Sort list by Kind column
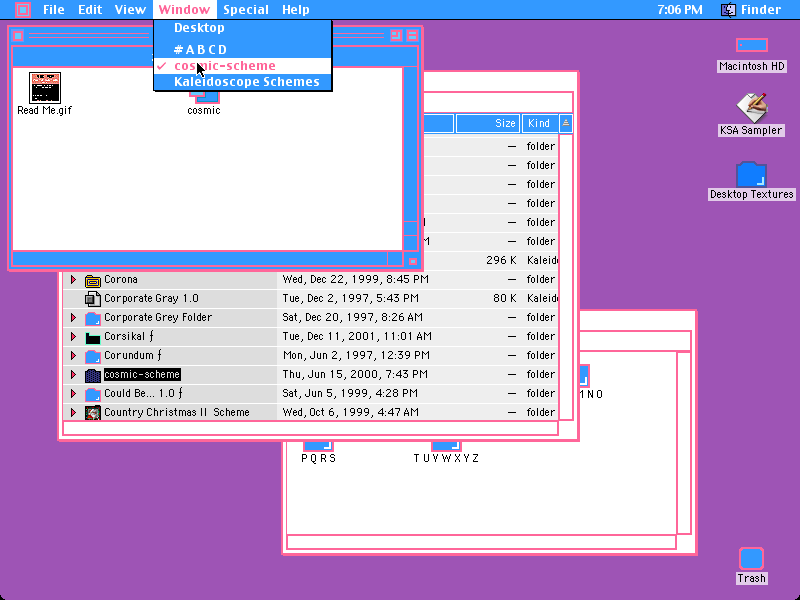 [540, 123]
